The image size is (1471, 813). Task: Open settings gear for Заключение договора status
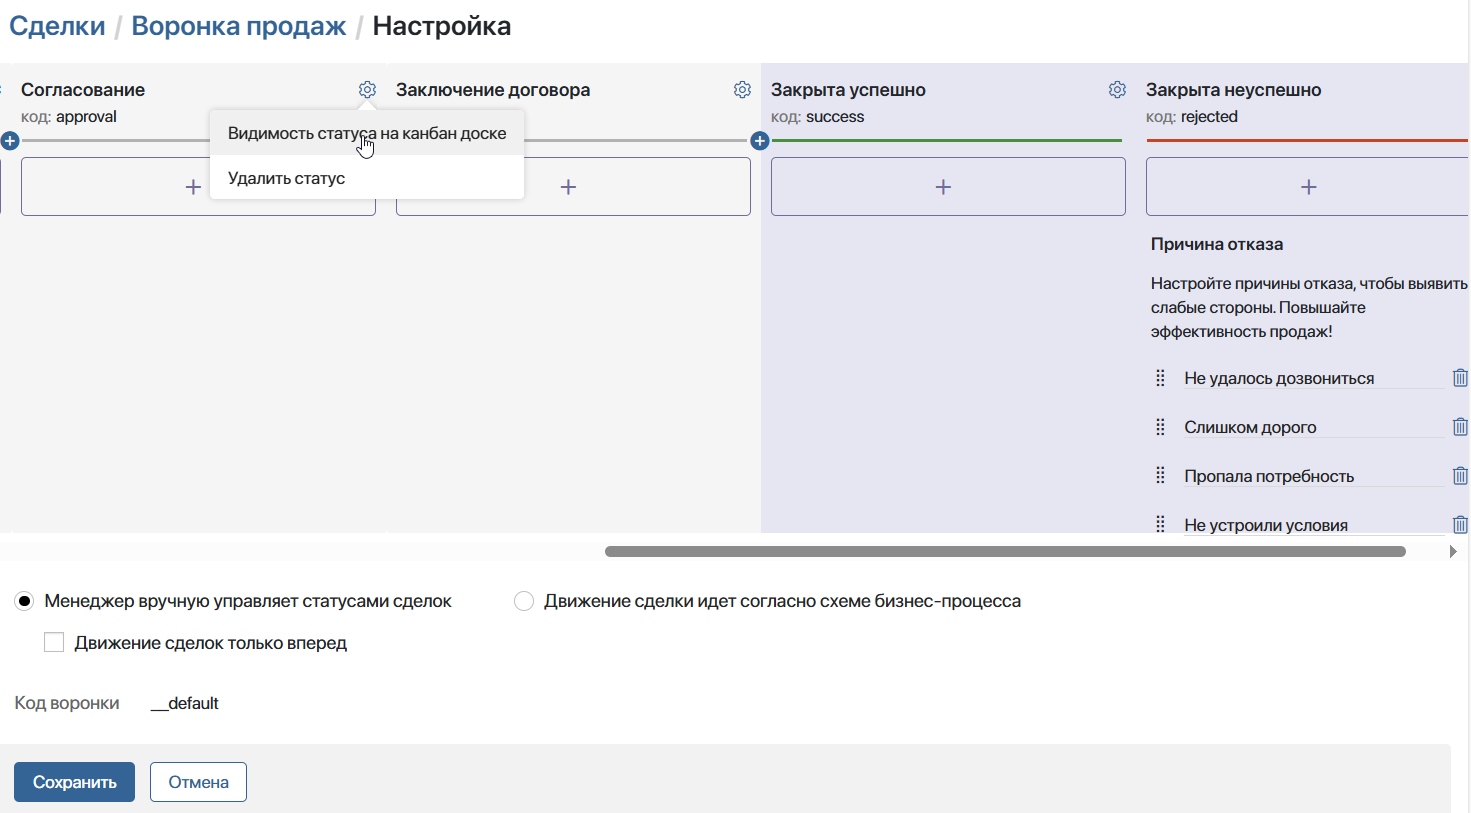pyautogui.click(x=742, y=90)
